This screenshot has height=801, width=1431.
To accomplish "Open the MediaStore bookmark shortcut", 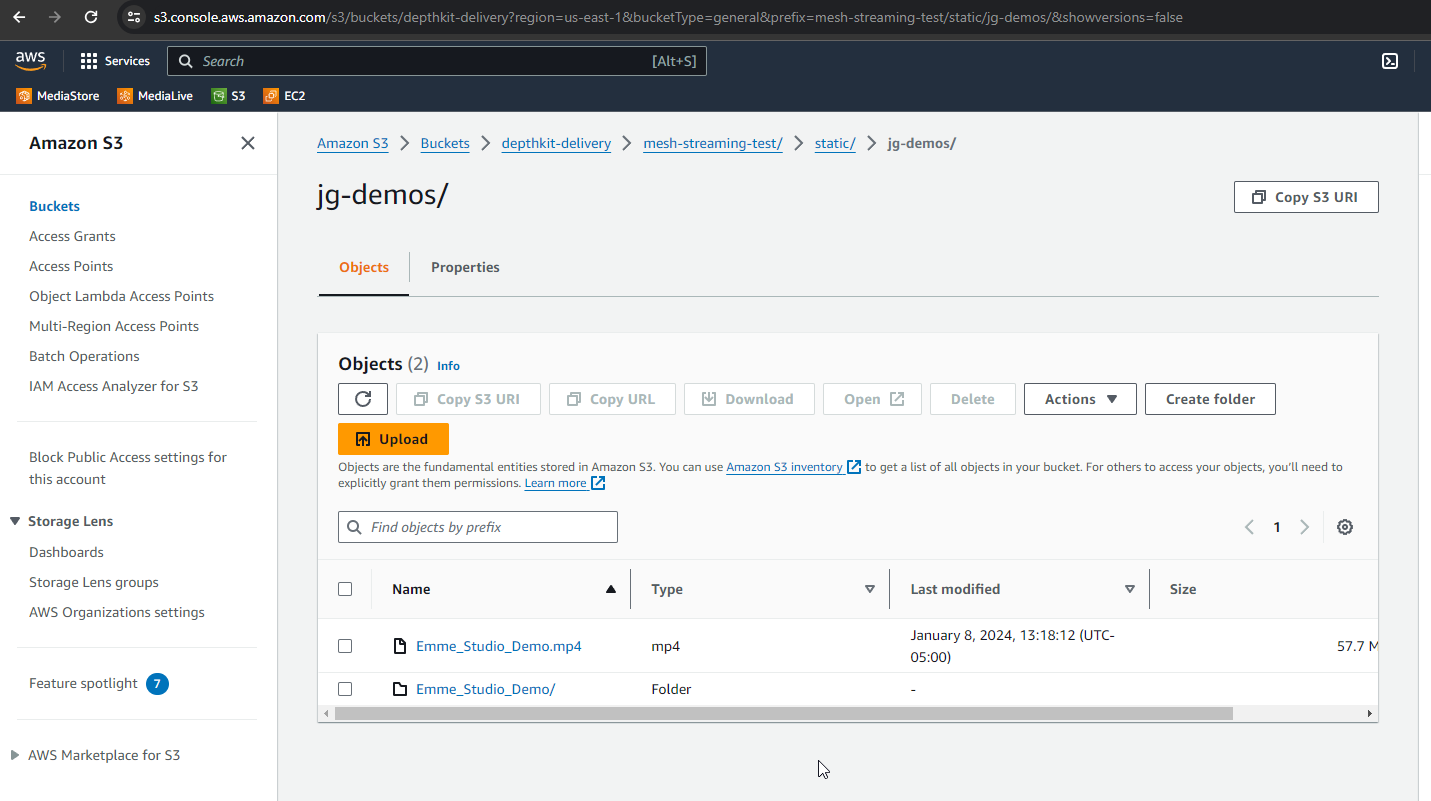I will click(58, 96).
